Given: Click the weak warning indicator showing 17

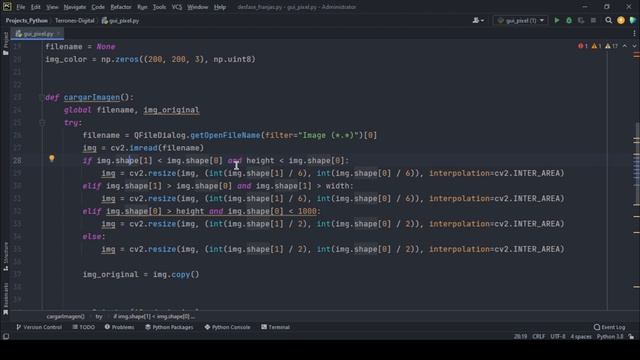Looking at the screenshot, I should (x=611, y=46).
